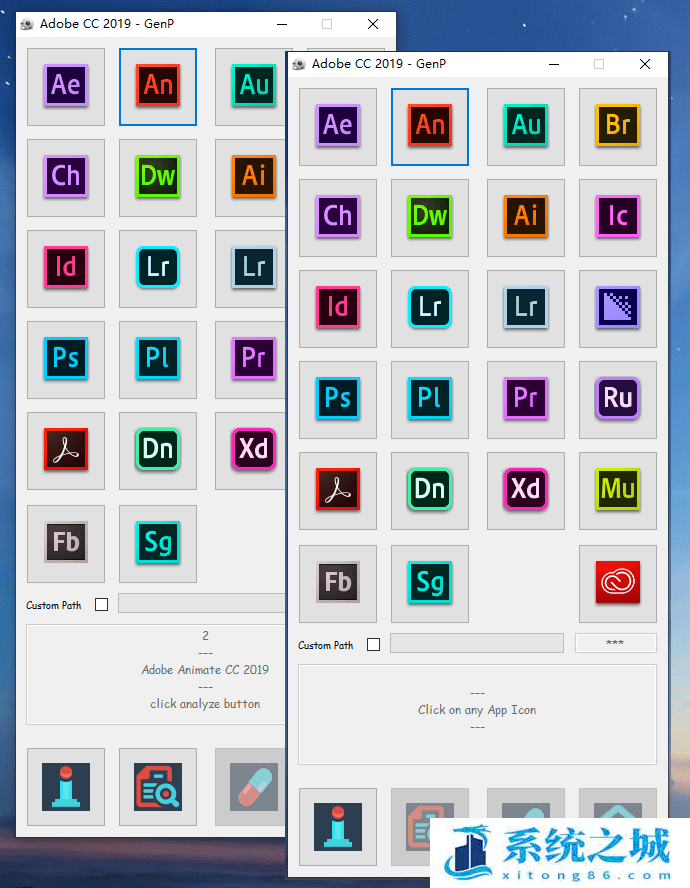Click custom path field in front window
690x888 pixels.
(x=477, y=643)
